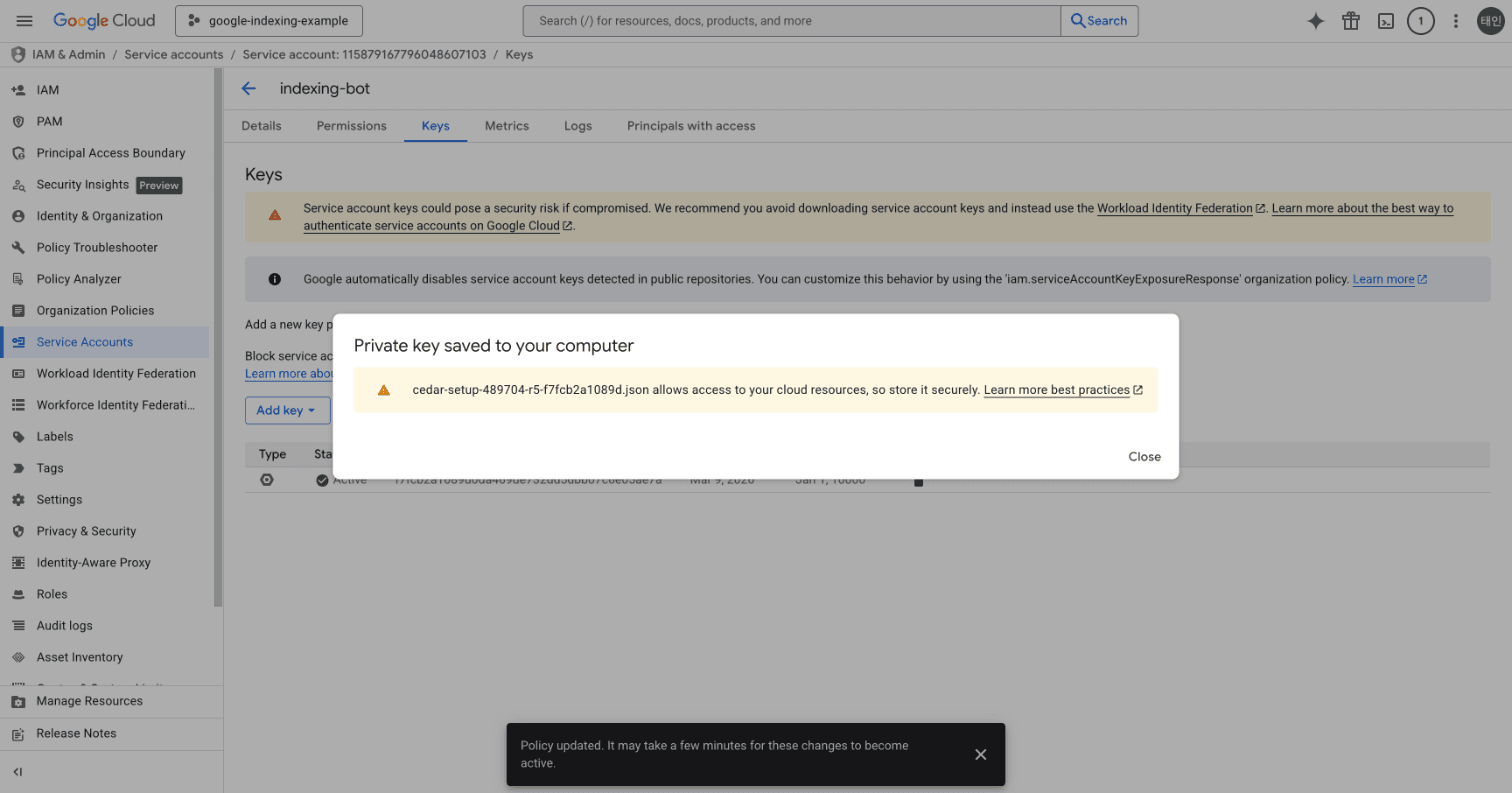Click the Security Insights sidebar icon
This screenshot has width=1512, height=793.
tap(18, 185)
